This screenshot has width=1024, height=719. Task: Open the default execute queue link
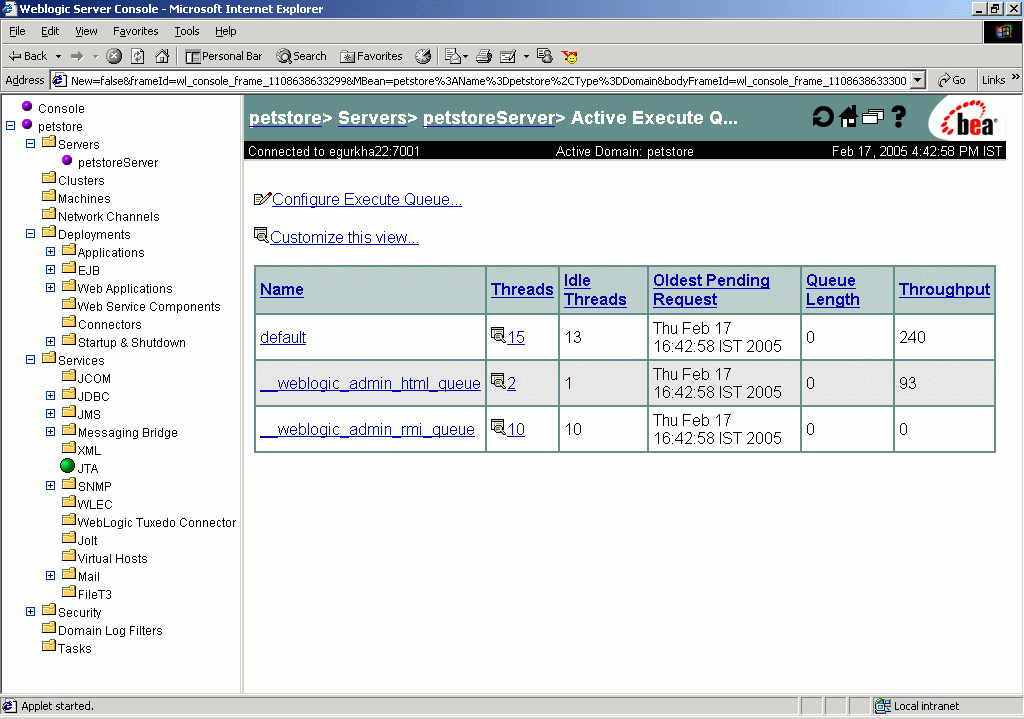(x=283, y=337)
